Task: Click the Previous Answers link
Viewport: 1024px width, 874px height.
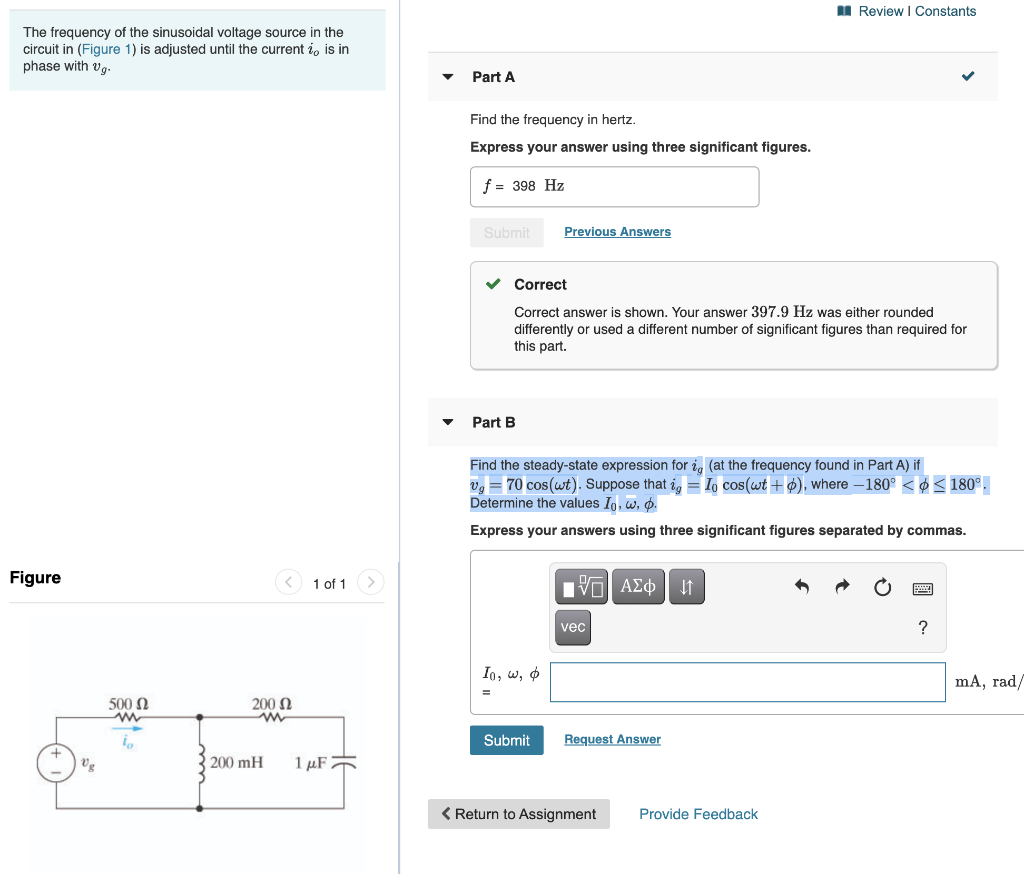Action: click(x=617, y=231)
